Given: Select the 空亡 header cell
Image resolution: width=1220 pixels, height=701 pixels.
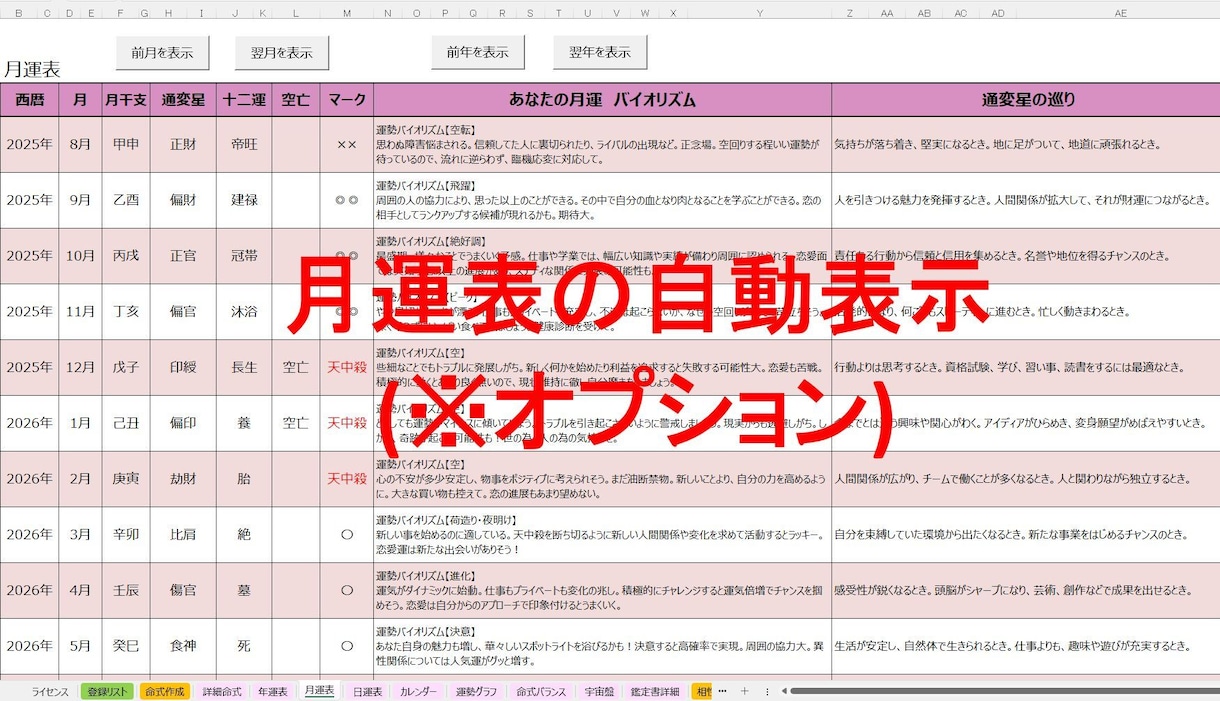Looking at the screenshot, I should [x=296, y=100].
